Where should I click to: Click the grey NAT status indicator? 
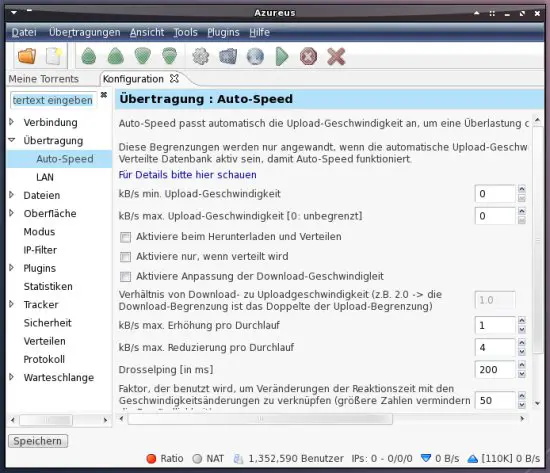pyautogui.click(x=197, y=458)
